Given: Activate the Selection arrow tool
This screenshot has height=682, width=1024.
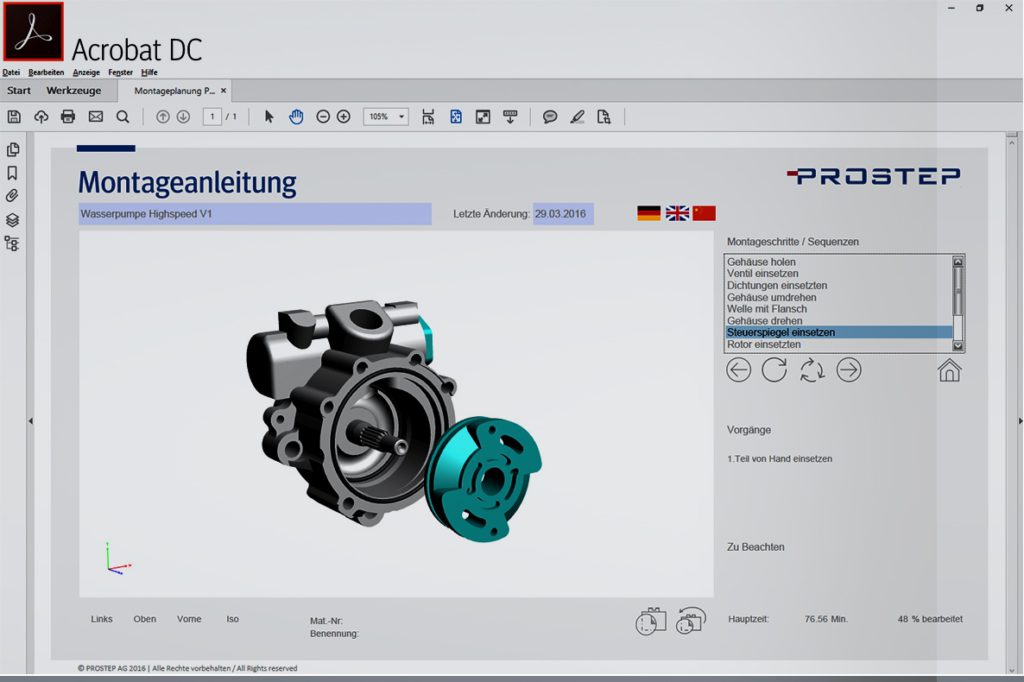Looking at the screenshot, I should (268, 116).
